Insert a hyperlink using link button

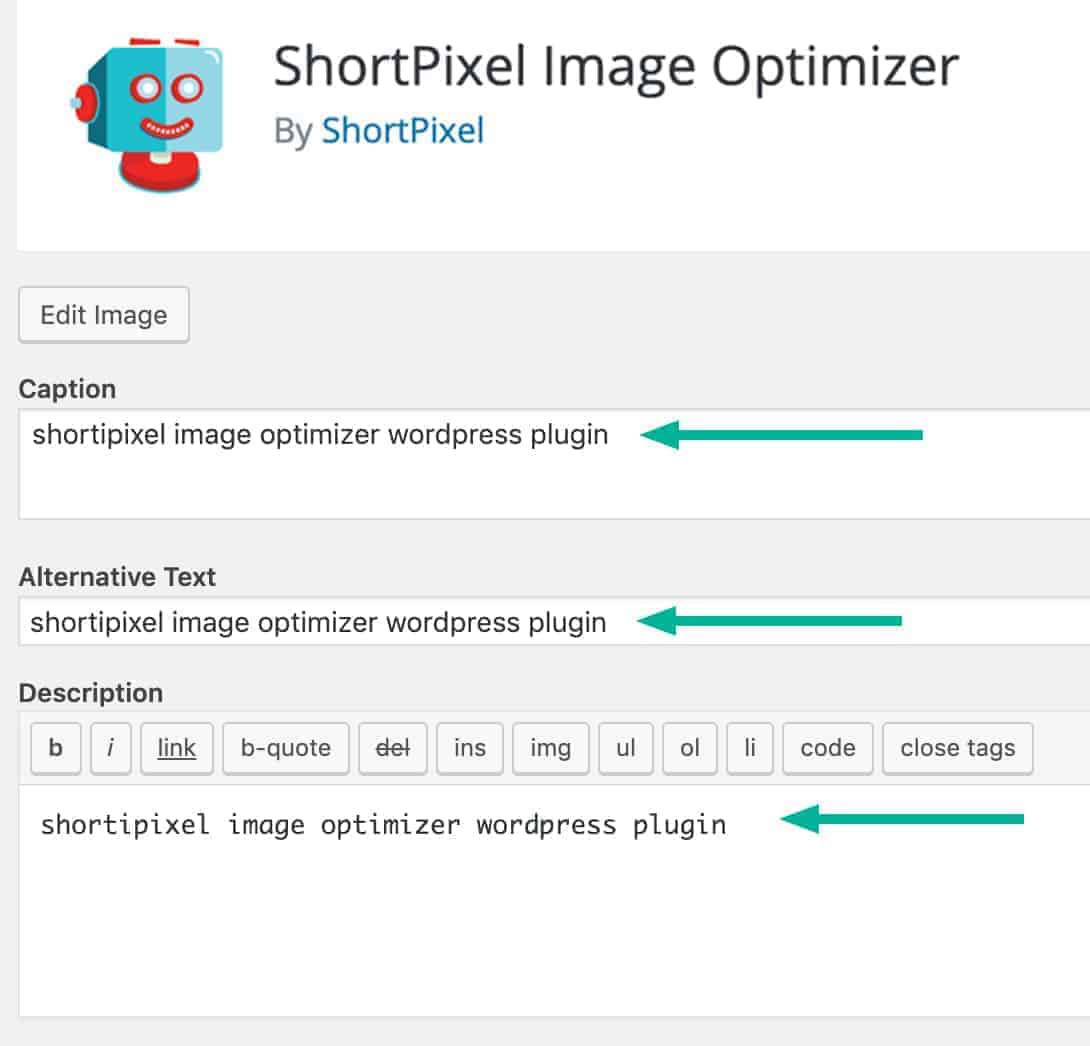click(177, 749)
